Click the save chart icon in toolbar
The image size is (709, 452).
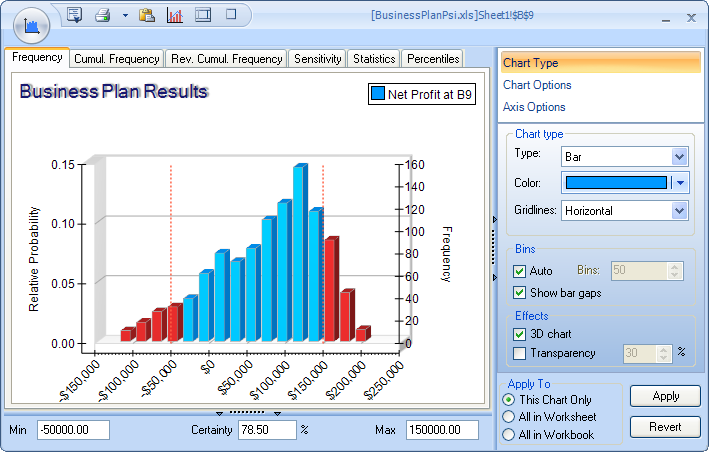click(x=74, y=15)
